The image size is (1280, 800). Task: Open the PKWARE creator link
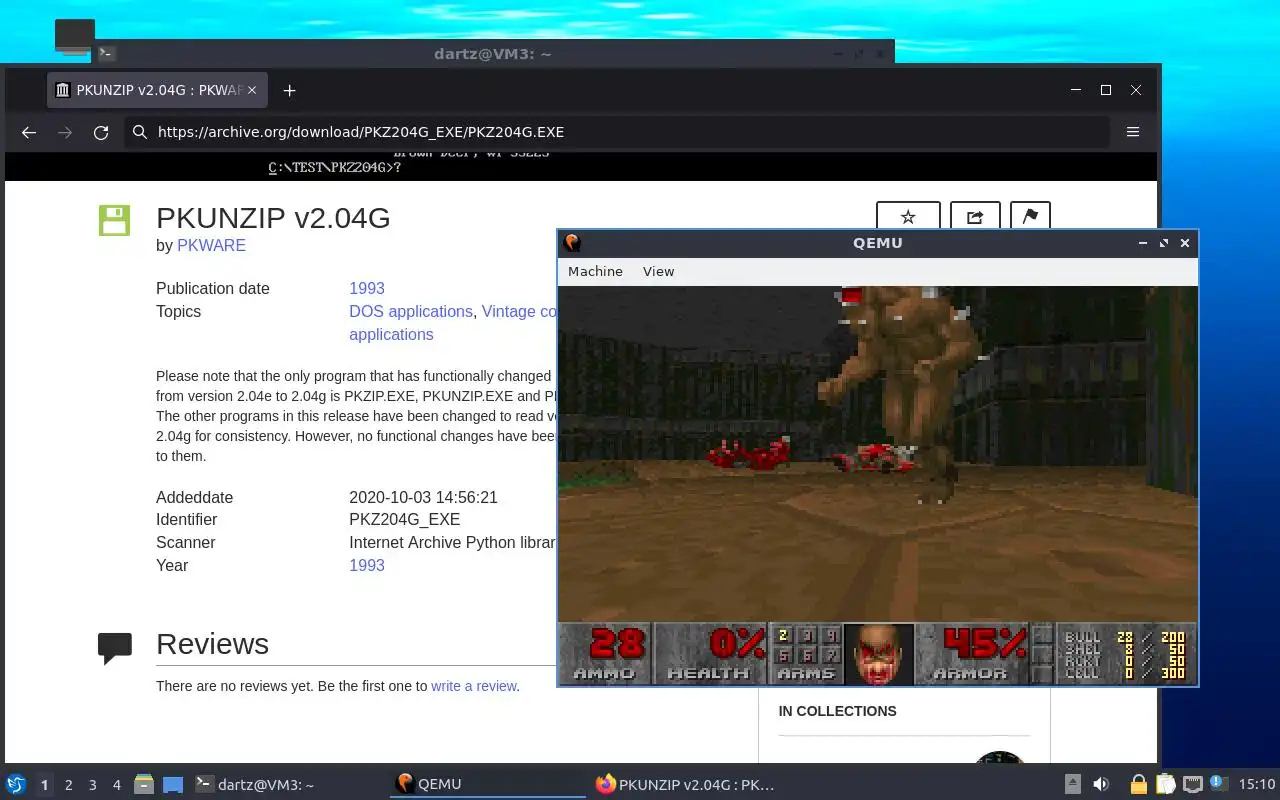[x=211, y=245]
